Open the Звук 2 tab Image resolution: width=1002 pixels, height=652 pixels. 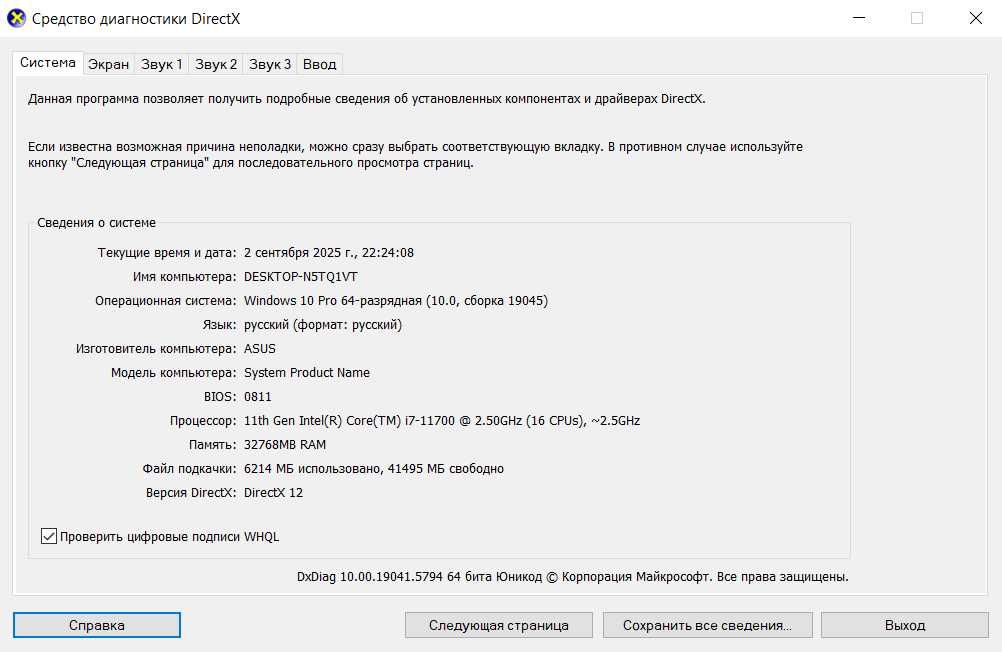pos(216,64)
